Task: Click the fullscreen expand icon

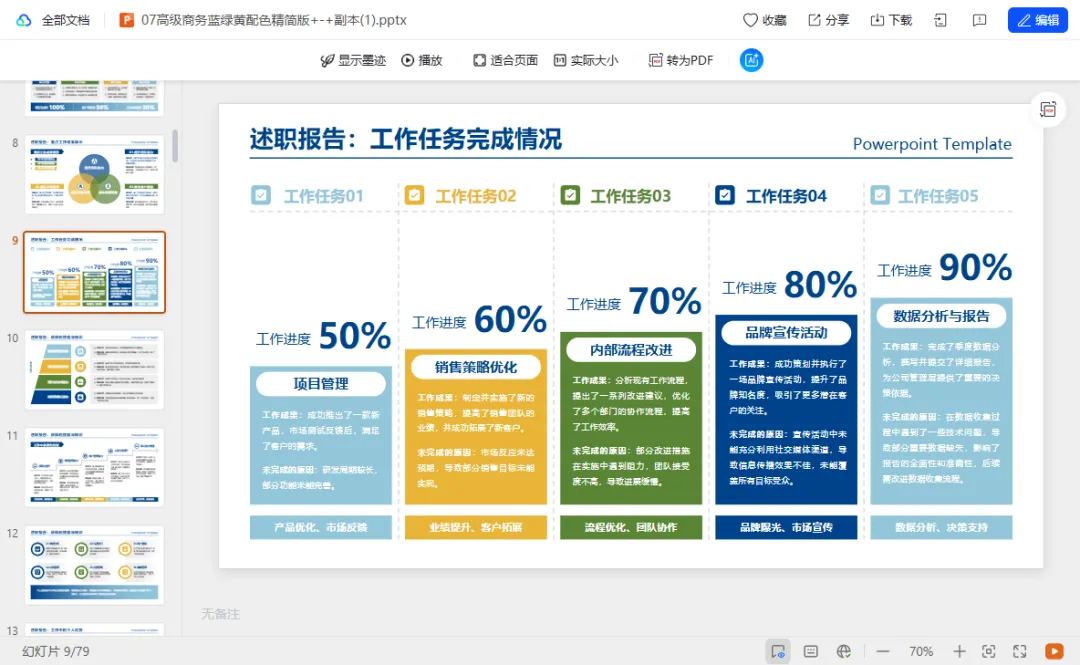Action: point(1020,651)
